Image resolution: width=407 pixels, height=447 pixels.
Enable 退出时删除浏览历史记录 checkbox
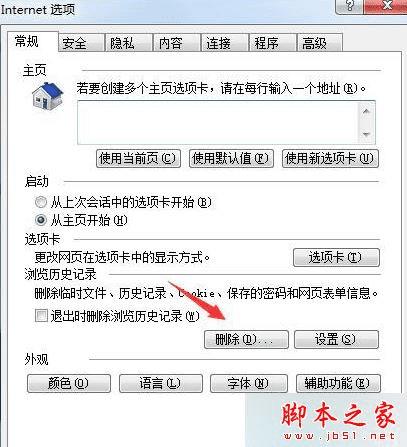pyautogui.click(x=41, y=315)
